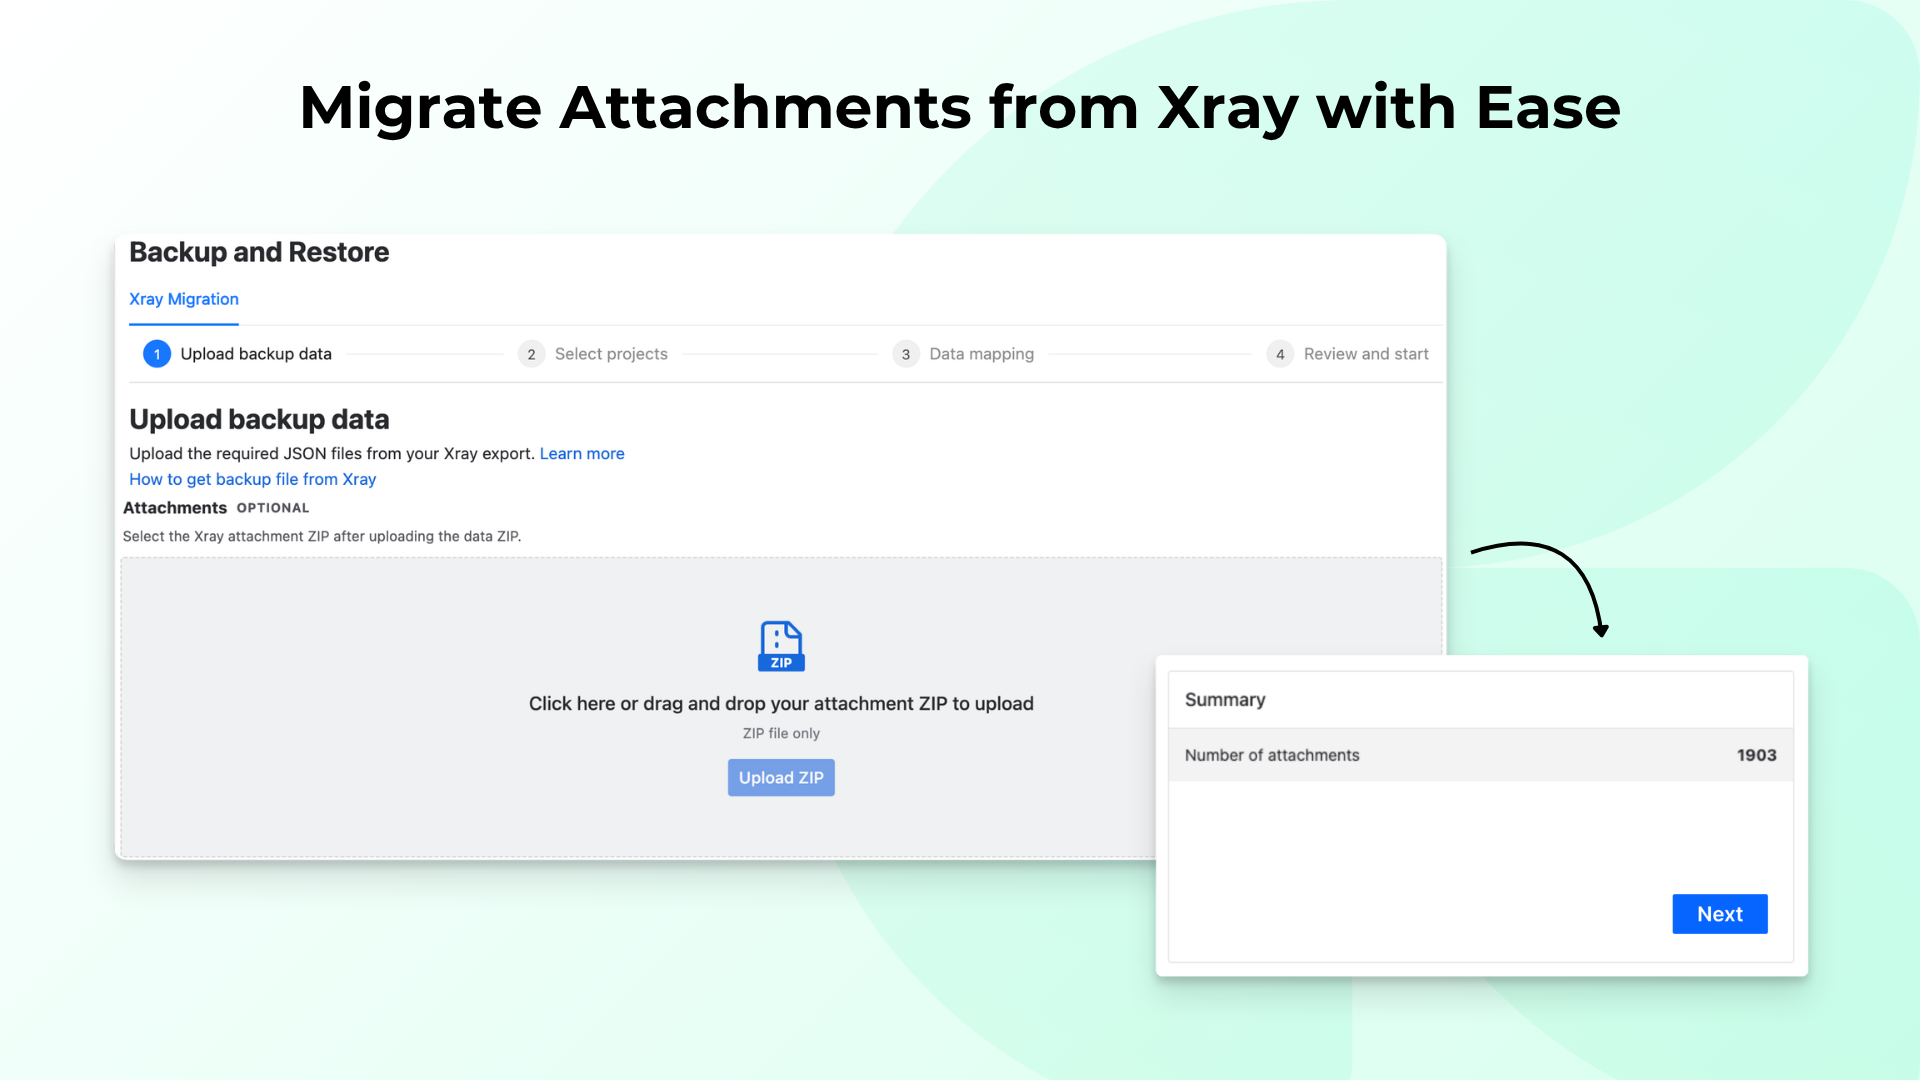
Task: Click the ZIP file icon in upload area
Action: 781,646
